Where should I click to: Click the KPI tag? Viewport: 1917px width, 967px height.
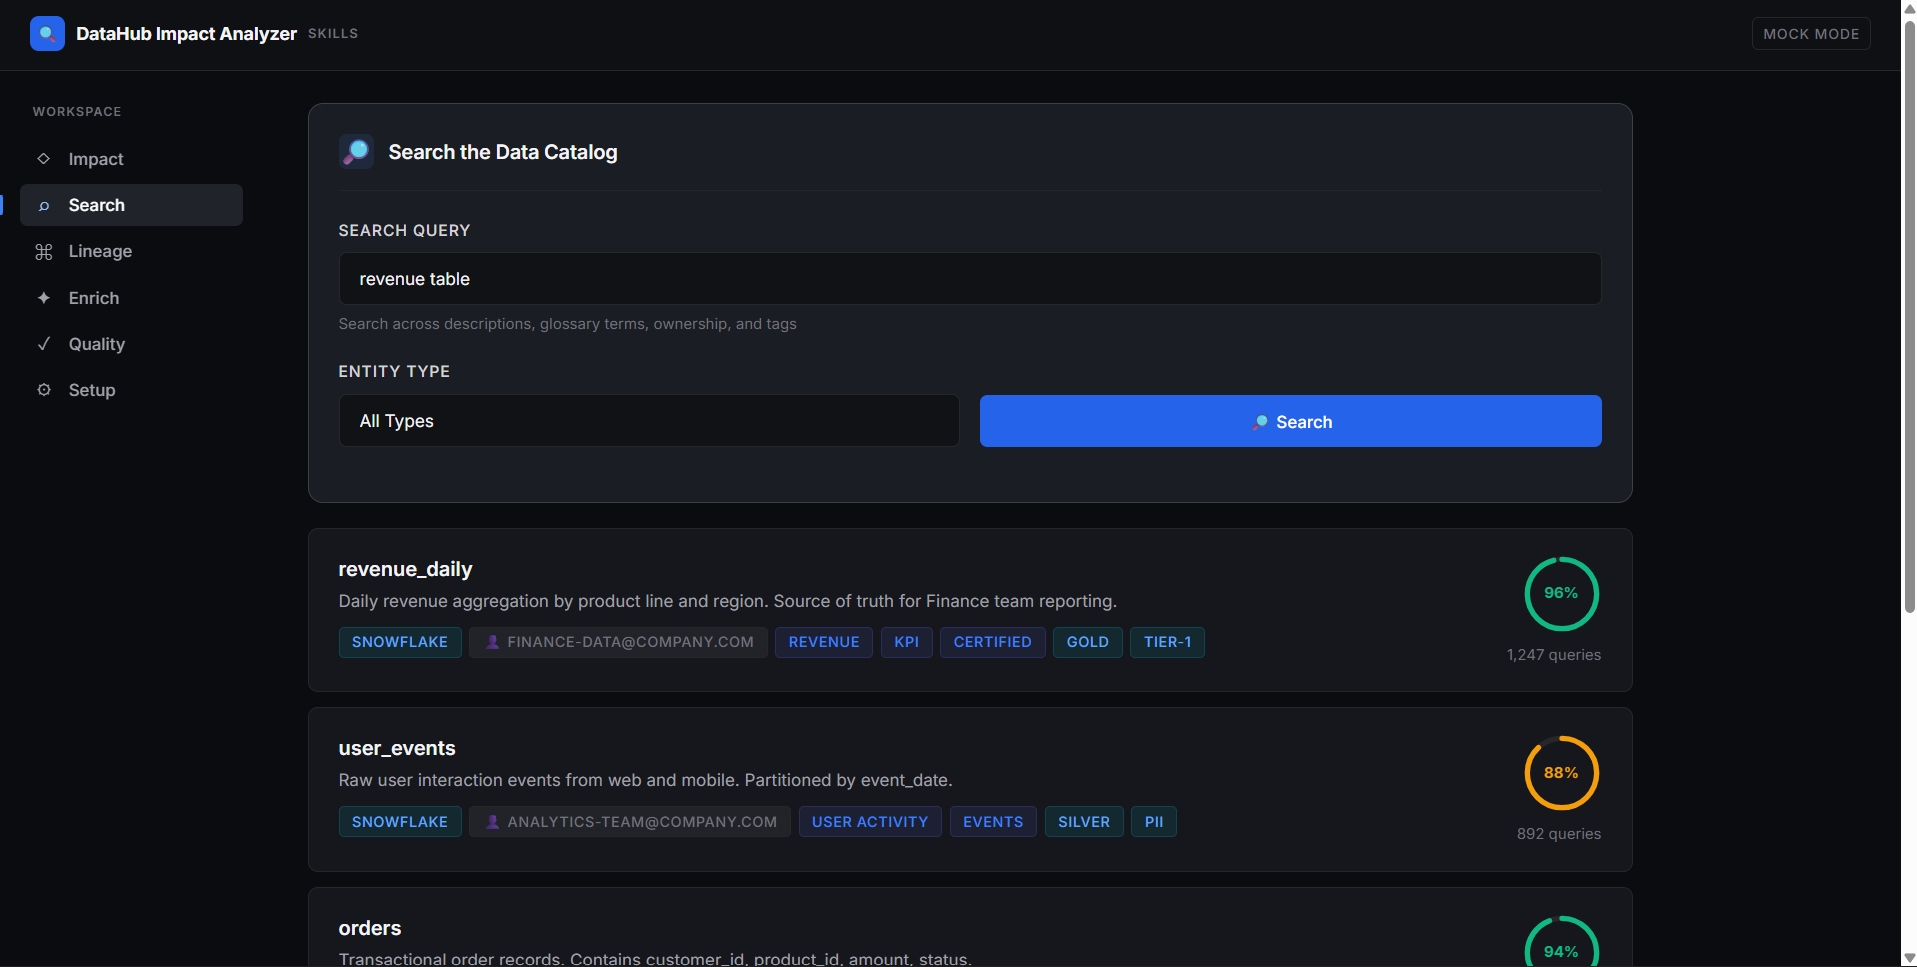coord(907,642)
